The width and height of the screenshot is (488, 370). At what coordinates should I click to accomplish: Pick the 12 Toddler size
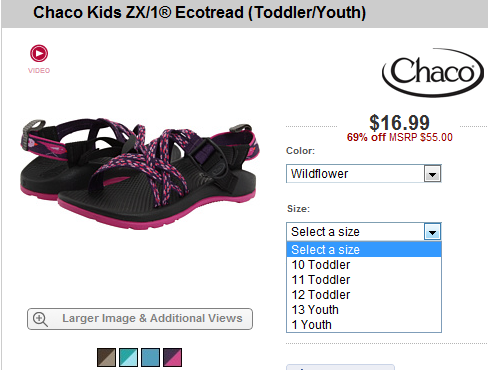tap(364, 295)
